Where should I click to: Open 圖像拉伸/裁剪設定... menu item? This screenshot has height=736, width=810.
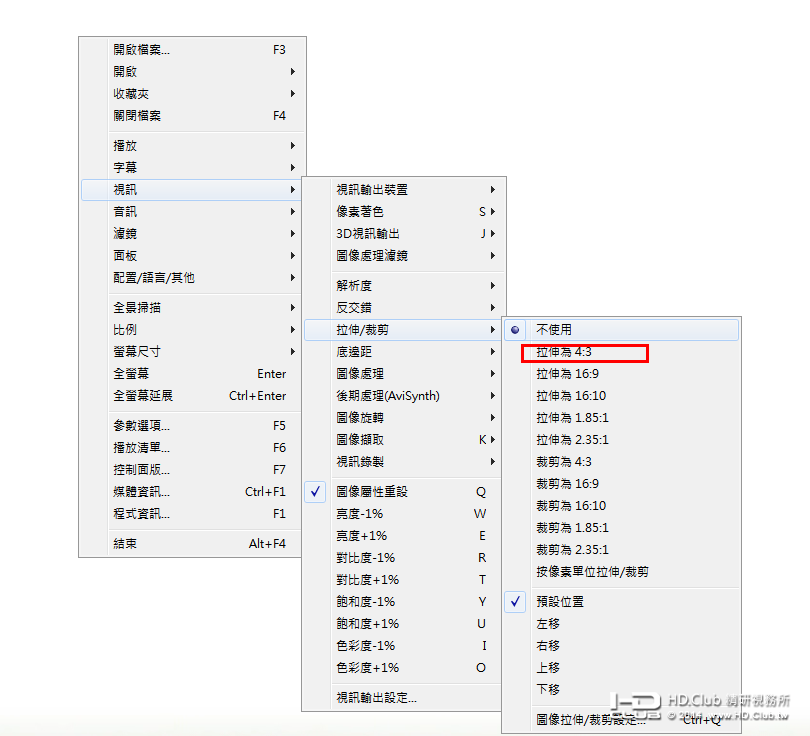coord(621,719)
